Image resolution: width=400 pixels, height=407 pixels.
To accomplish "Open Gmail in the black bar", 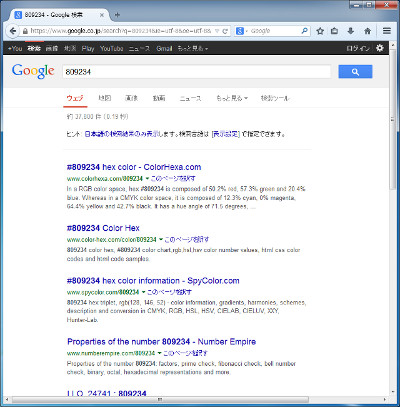I will (164, 48).
